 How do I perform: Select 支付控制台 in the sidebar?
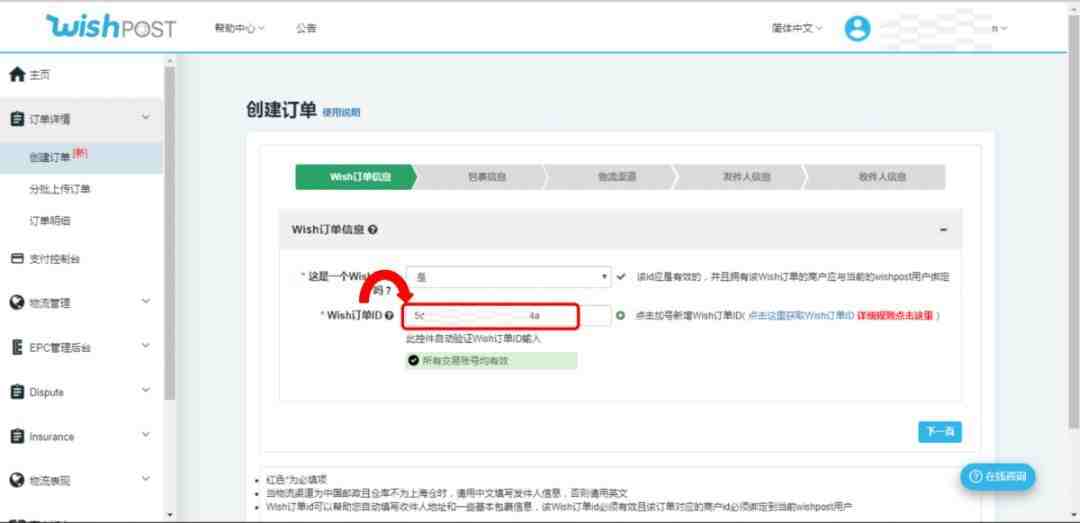tap(54, 259)
